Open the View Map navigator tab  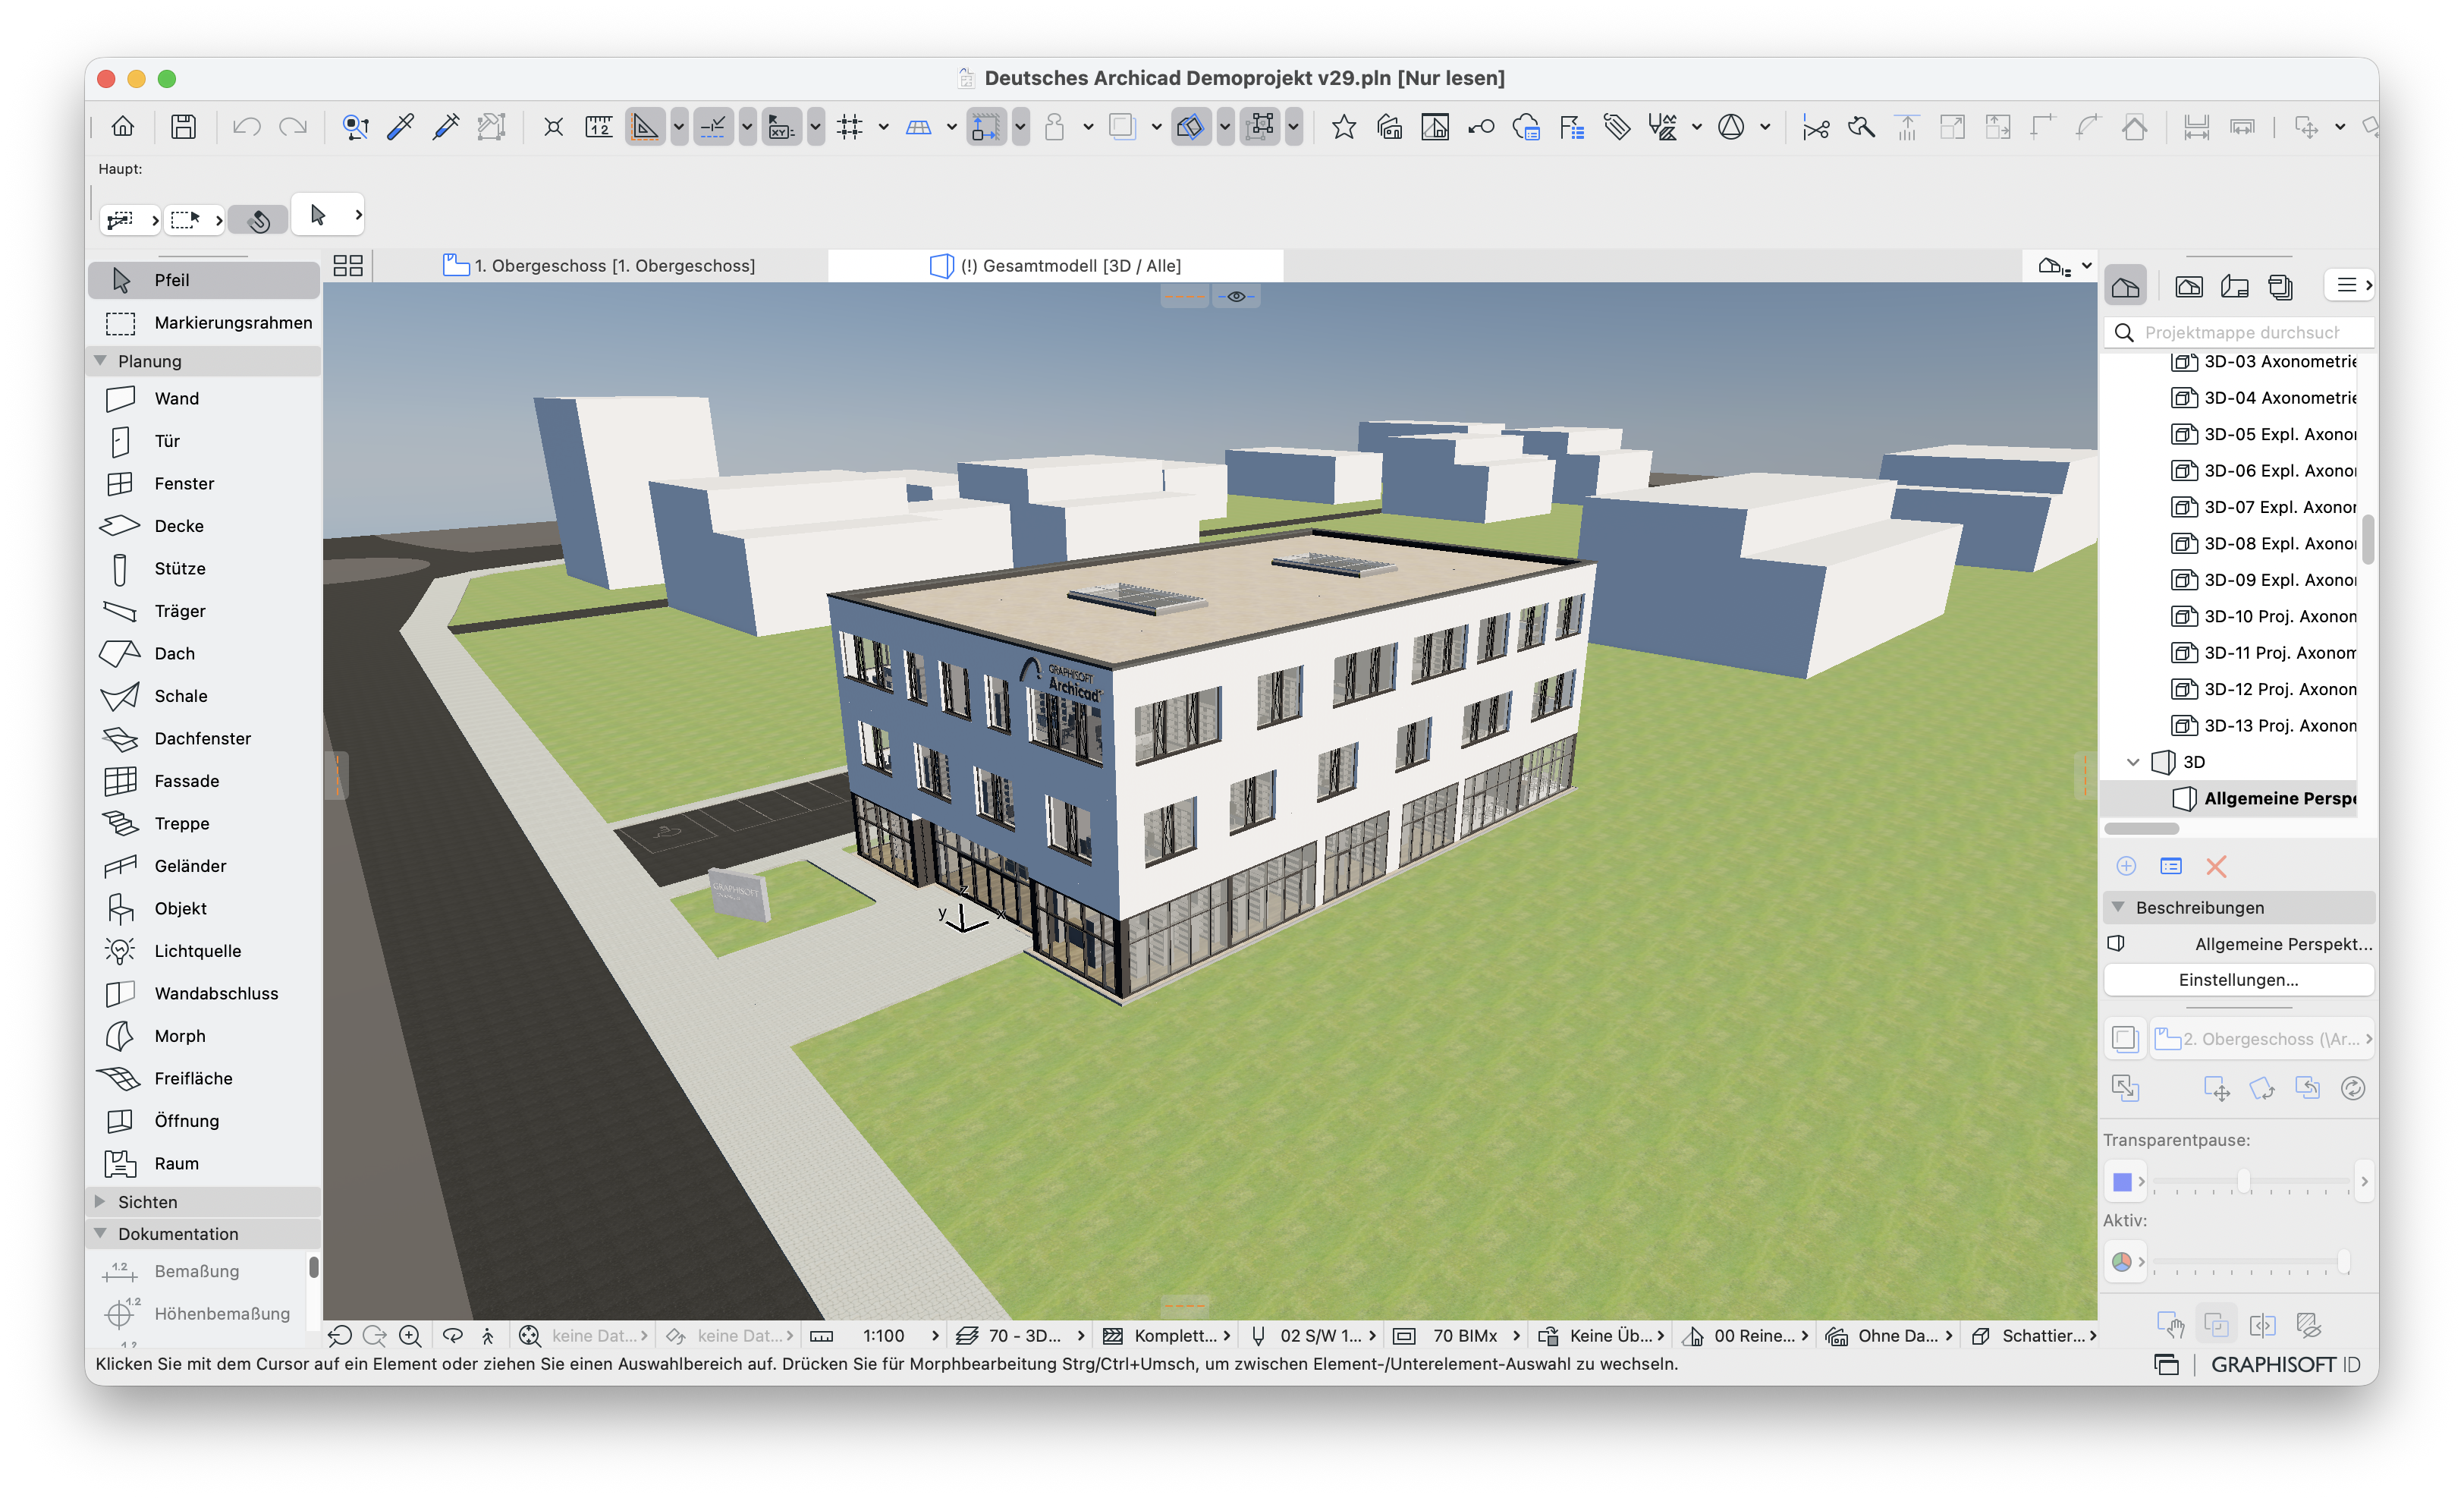tap(2188, 287)
